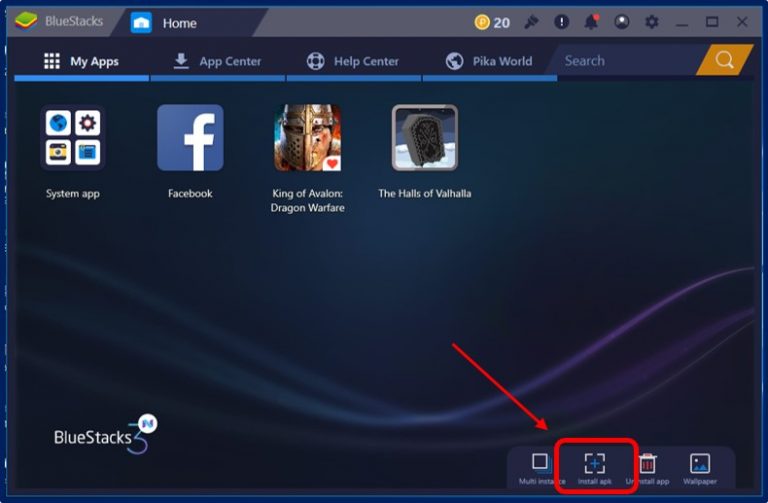
Task: Close the BlueStacks window
Action: 742,22
